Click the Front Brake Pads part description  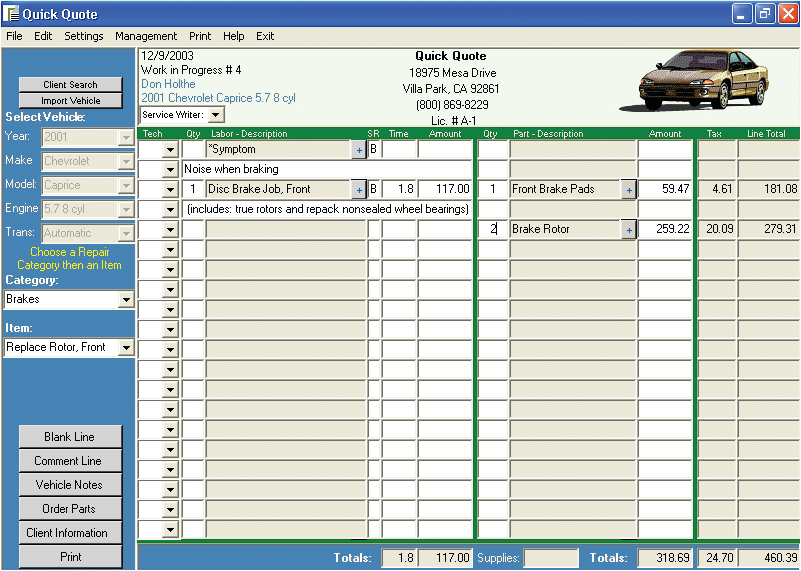[566, 189]
